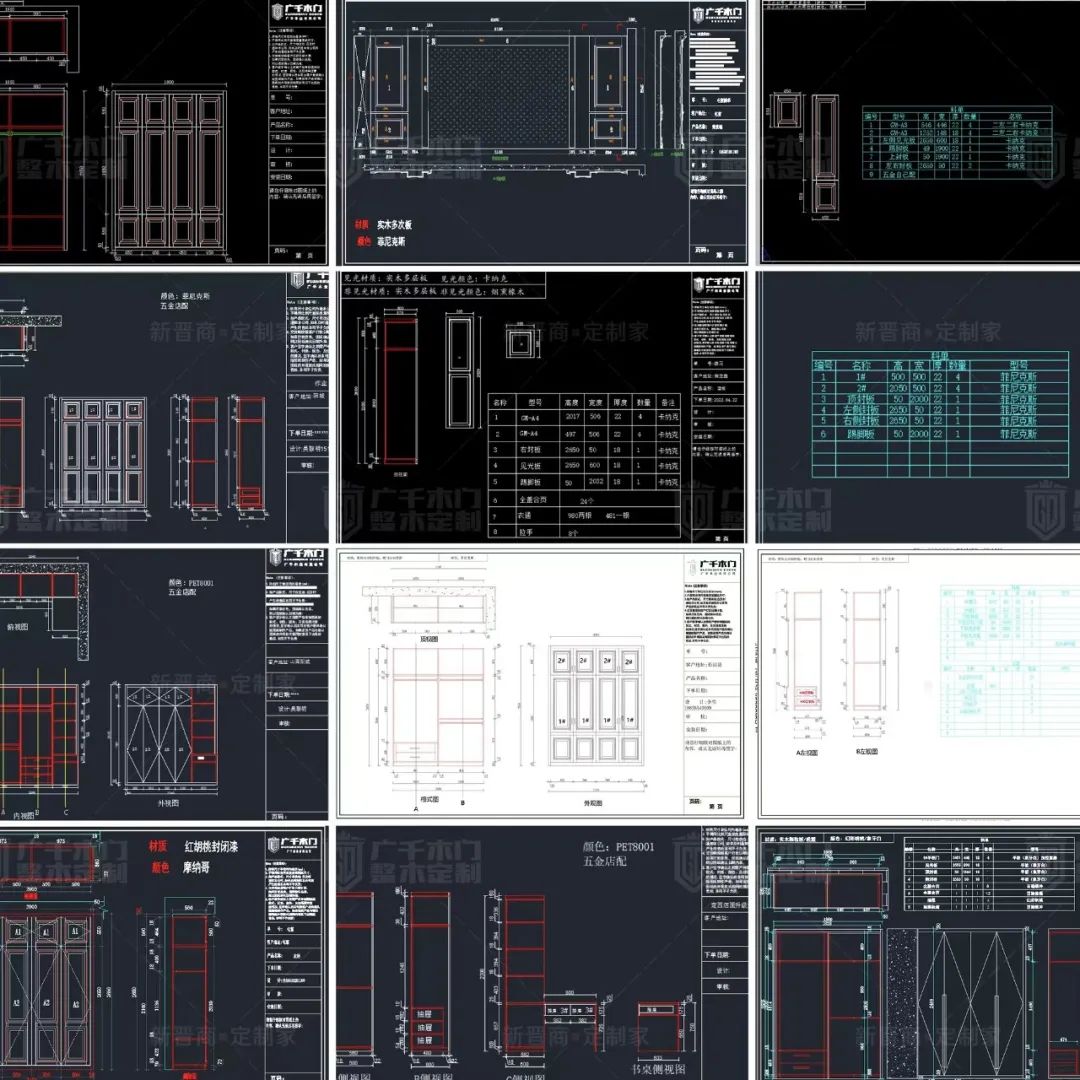1080x1080 pixels.
Task: Click the 广千木门 logo in the headboard wall drawing
Action: (x=718, y=16)
